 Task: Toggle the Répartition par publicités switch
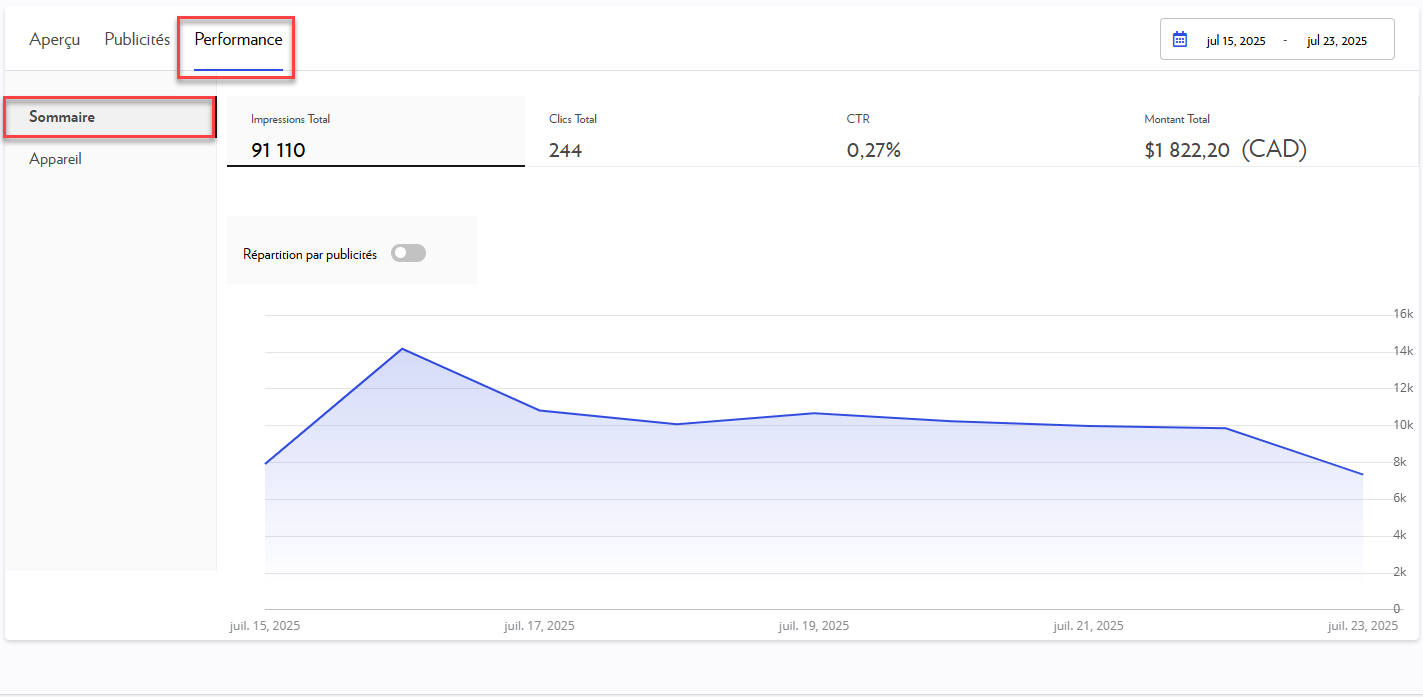tap(408, 254)
